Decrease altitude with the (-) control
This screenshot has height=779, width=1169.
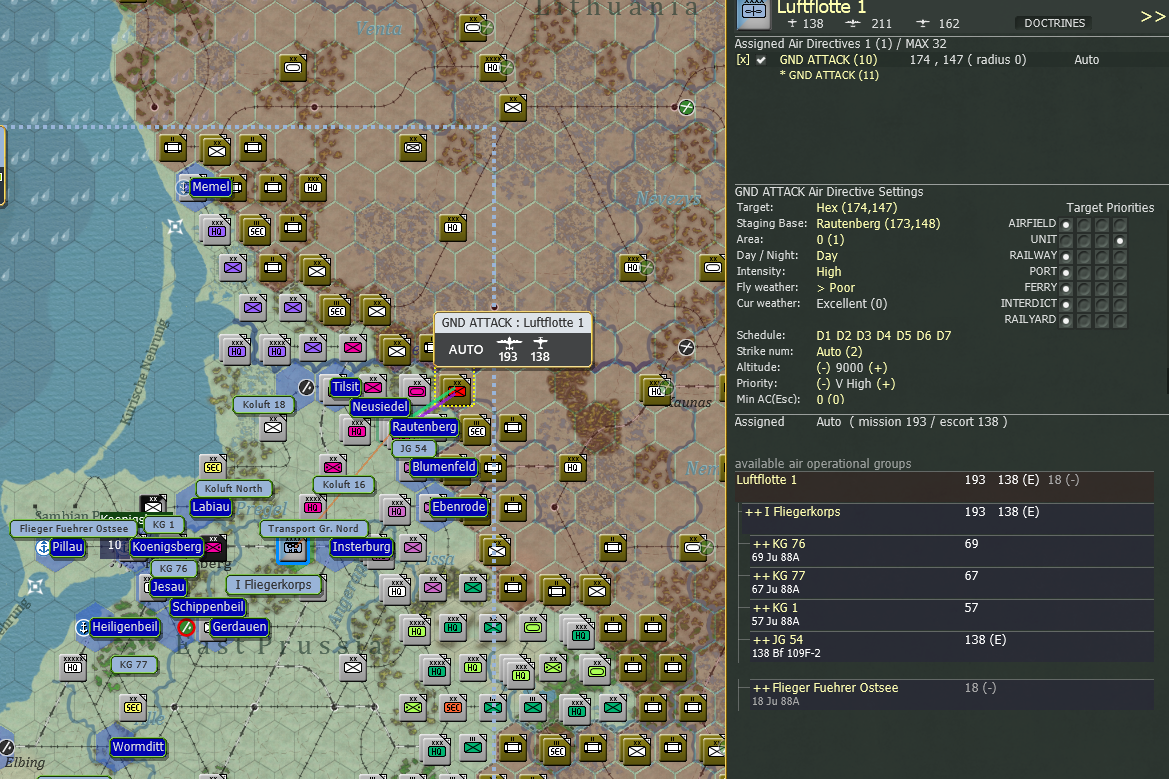[x=823, y=368]
